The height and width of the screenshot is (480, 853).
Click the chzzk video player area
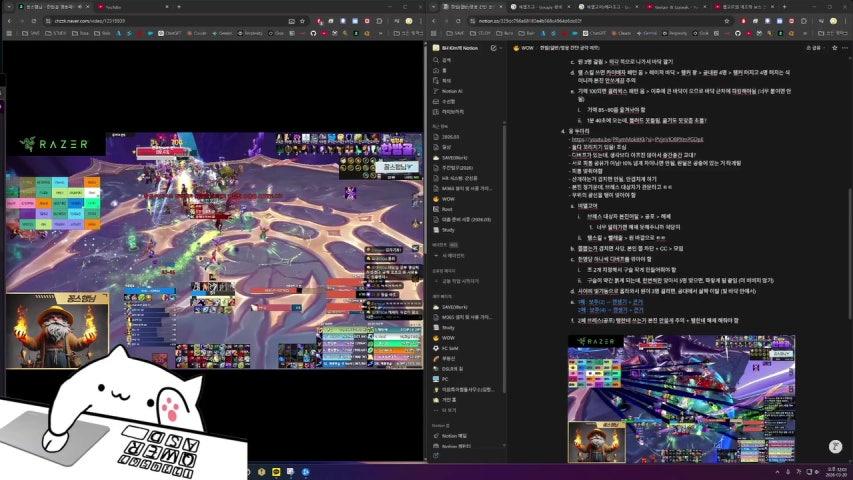click(x=214, y=250)
